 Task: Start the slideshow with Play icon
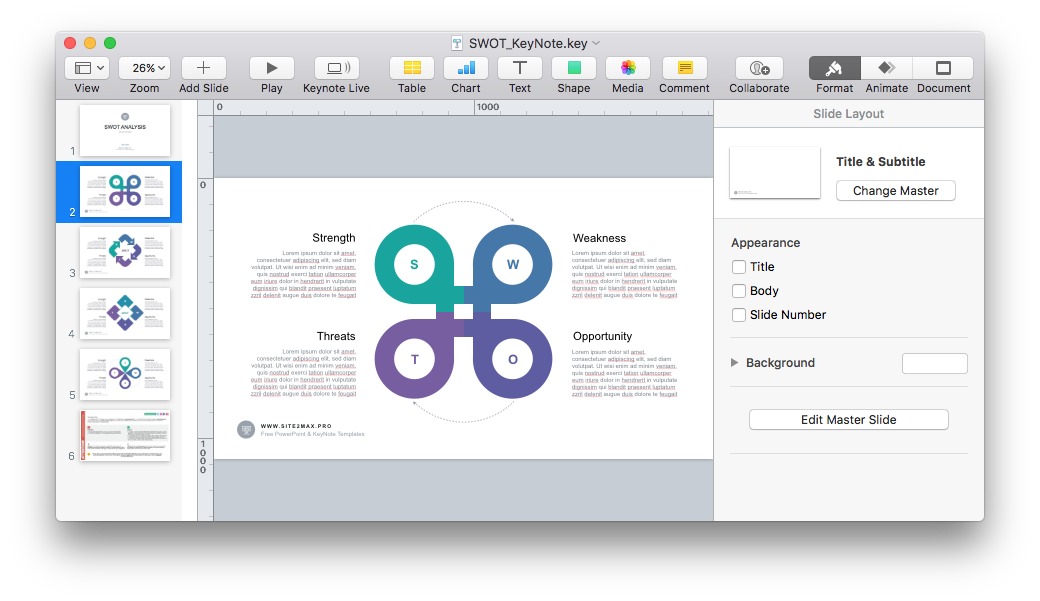coord(271,68)
